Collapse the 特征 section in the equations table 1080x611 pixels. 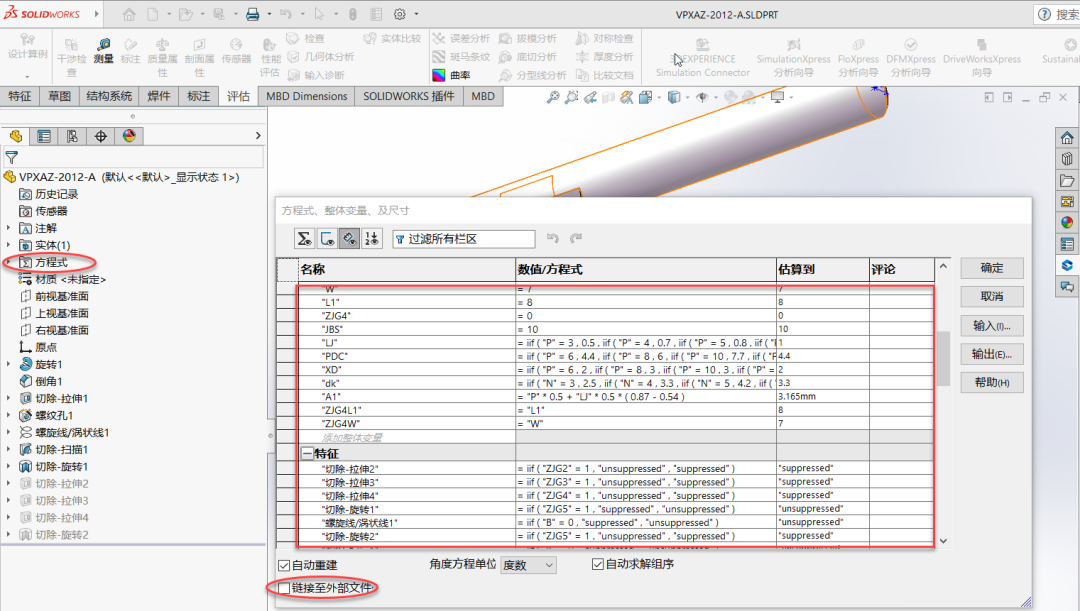307,453
